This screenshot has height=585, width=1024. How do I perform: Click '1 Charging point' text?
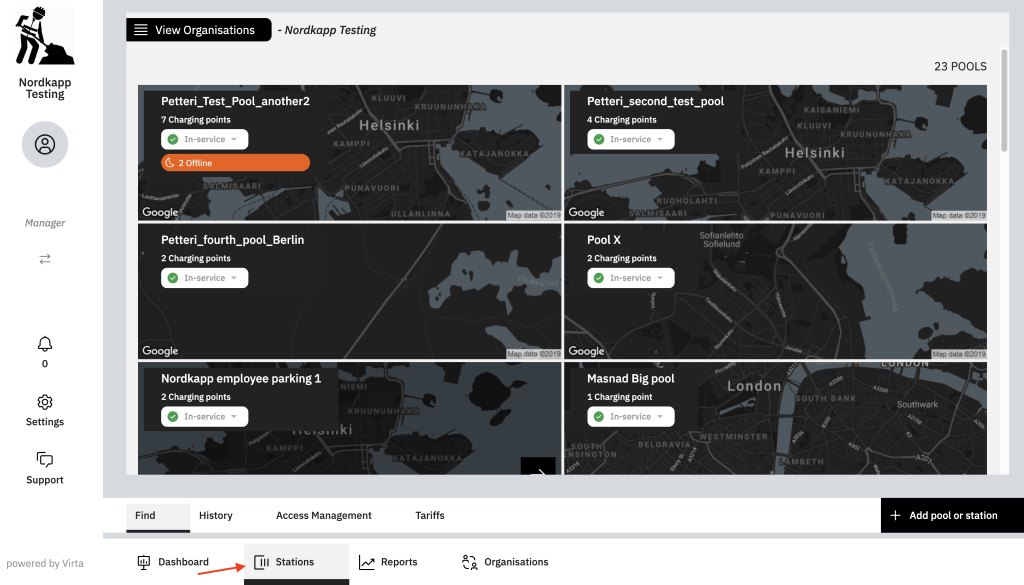[620, 397]
